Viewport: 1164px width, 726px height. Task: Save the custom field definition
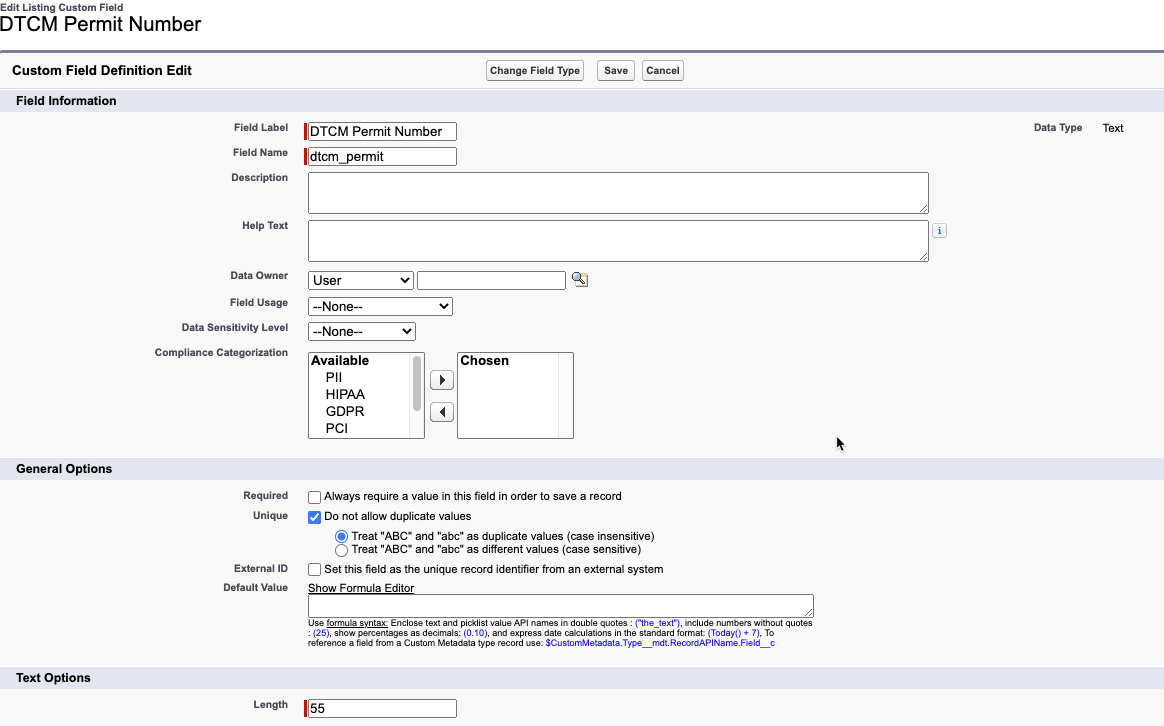(615, 70)
